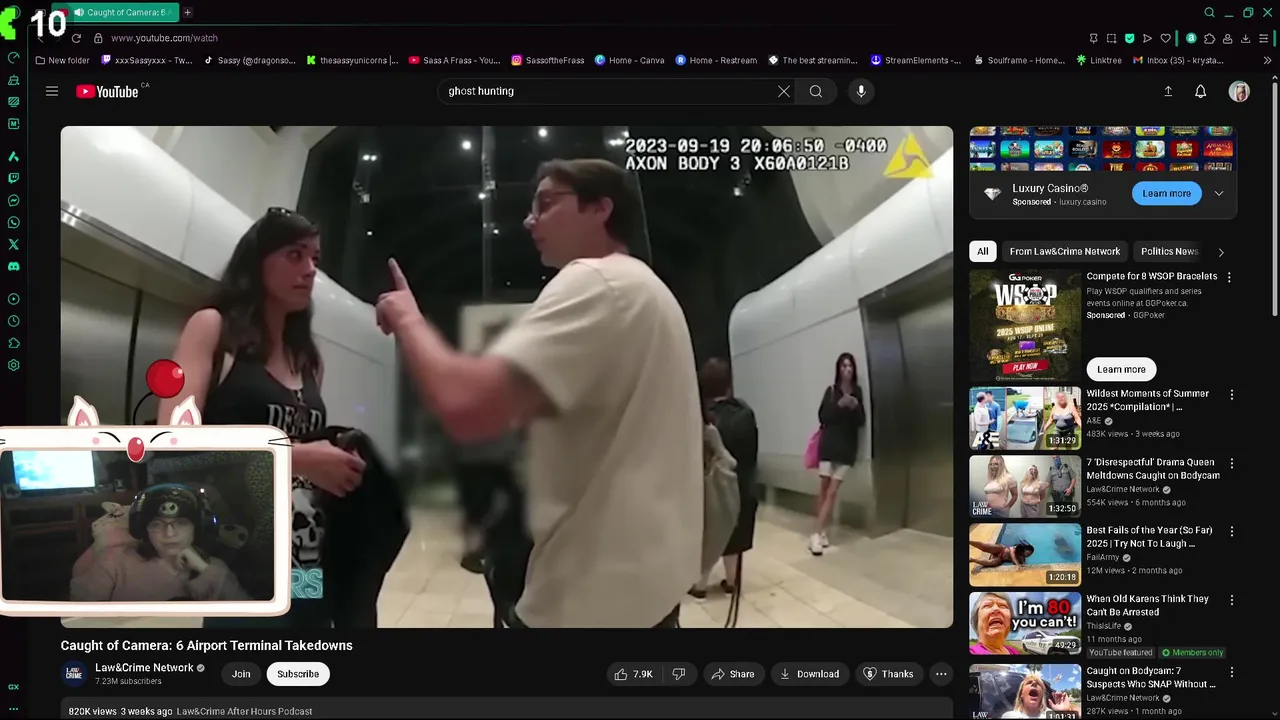1280x720 pixels.
Task: Open the GX Control speedometer icon
Action: [x=14, y=58]
